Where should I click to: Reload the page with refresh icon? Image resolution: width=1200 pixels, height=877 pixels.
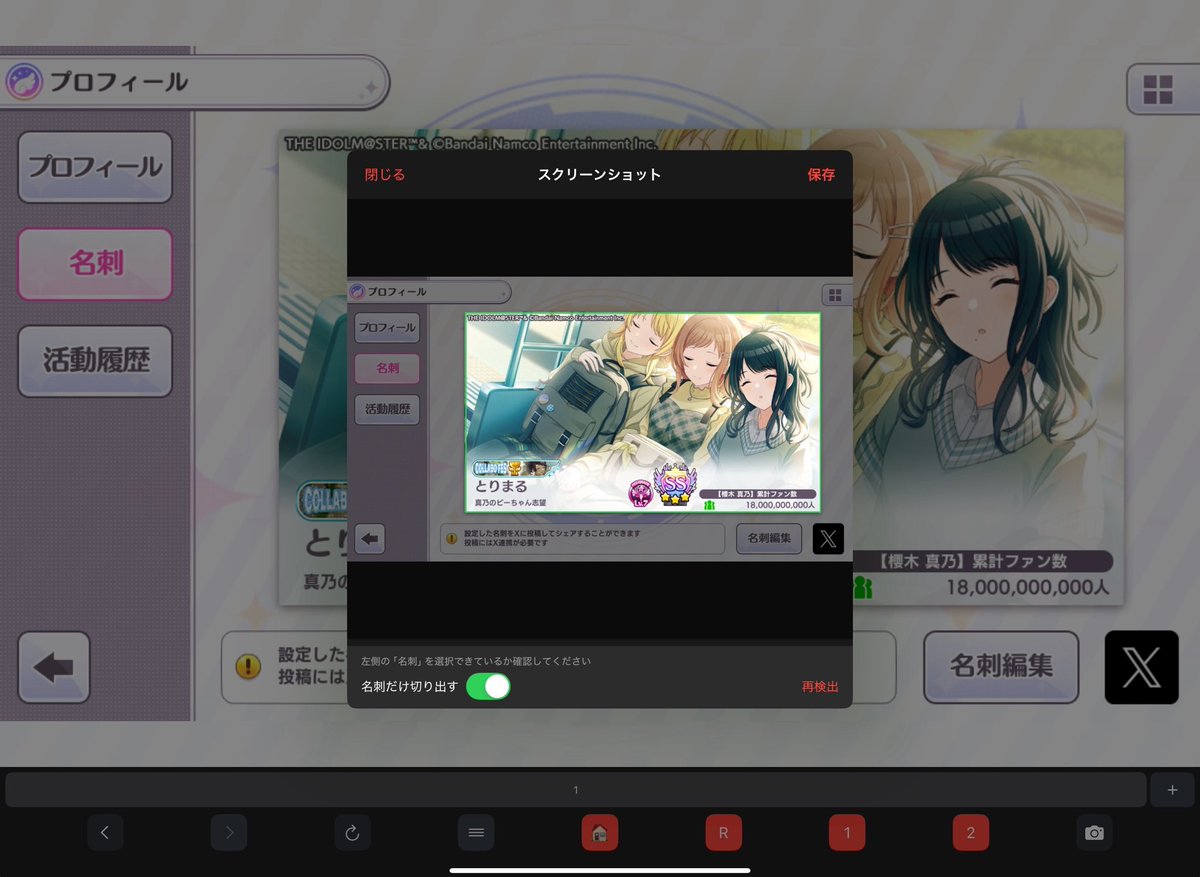[352, 833]
